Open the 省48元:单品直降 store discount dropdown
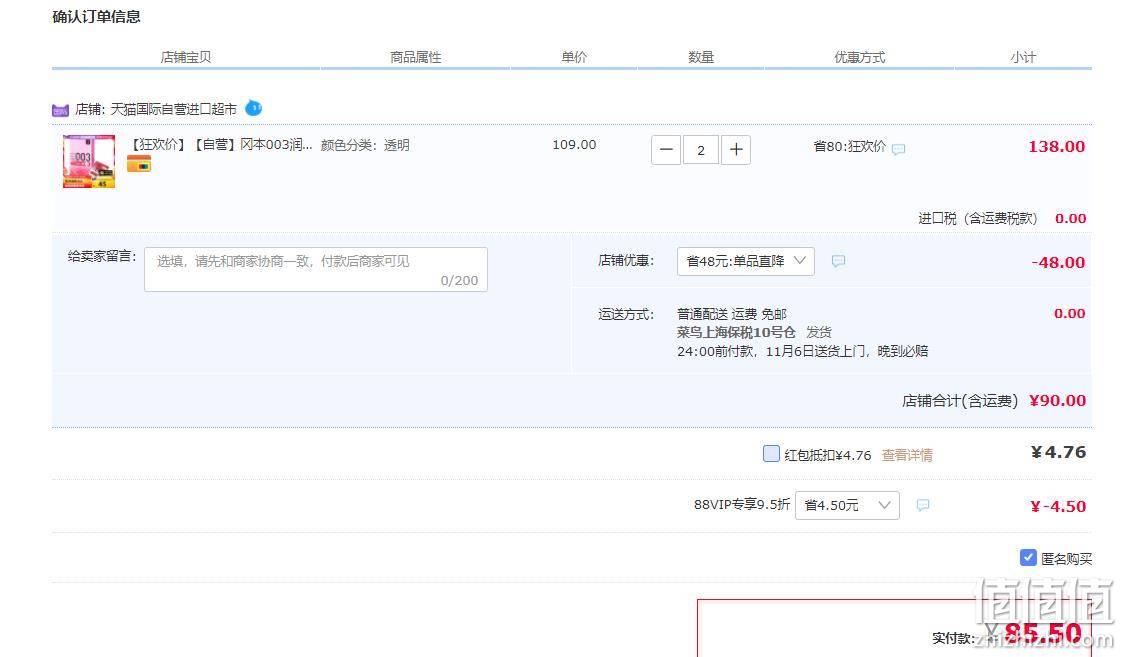Image resolution: width=1123 pixels, height=657 pixels. [x=746, y=262]
